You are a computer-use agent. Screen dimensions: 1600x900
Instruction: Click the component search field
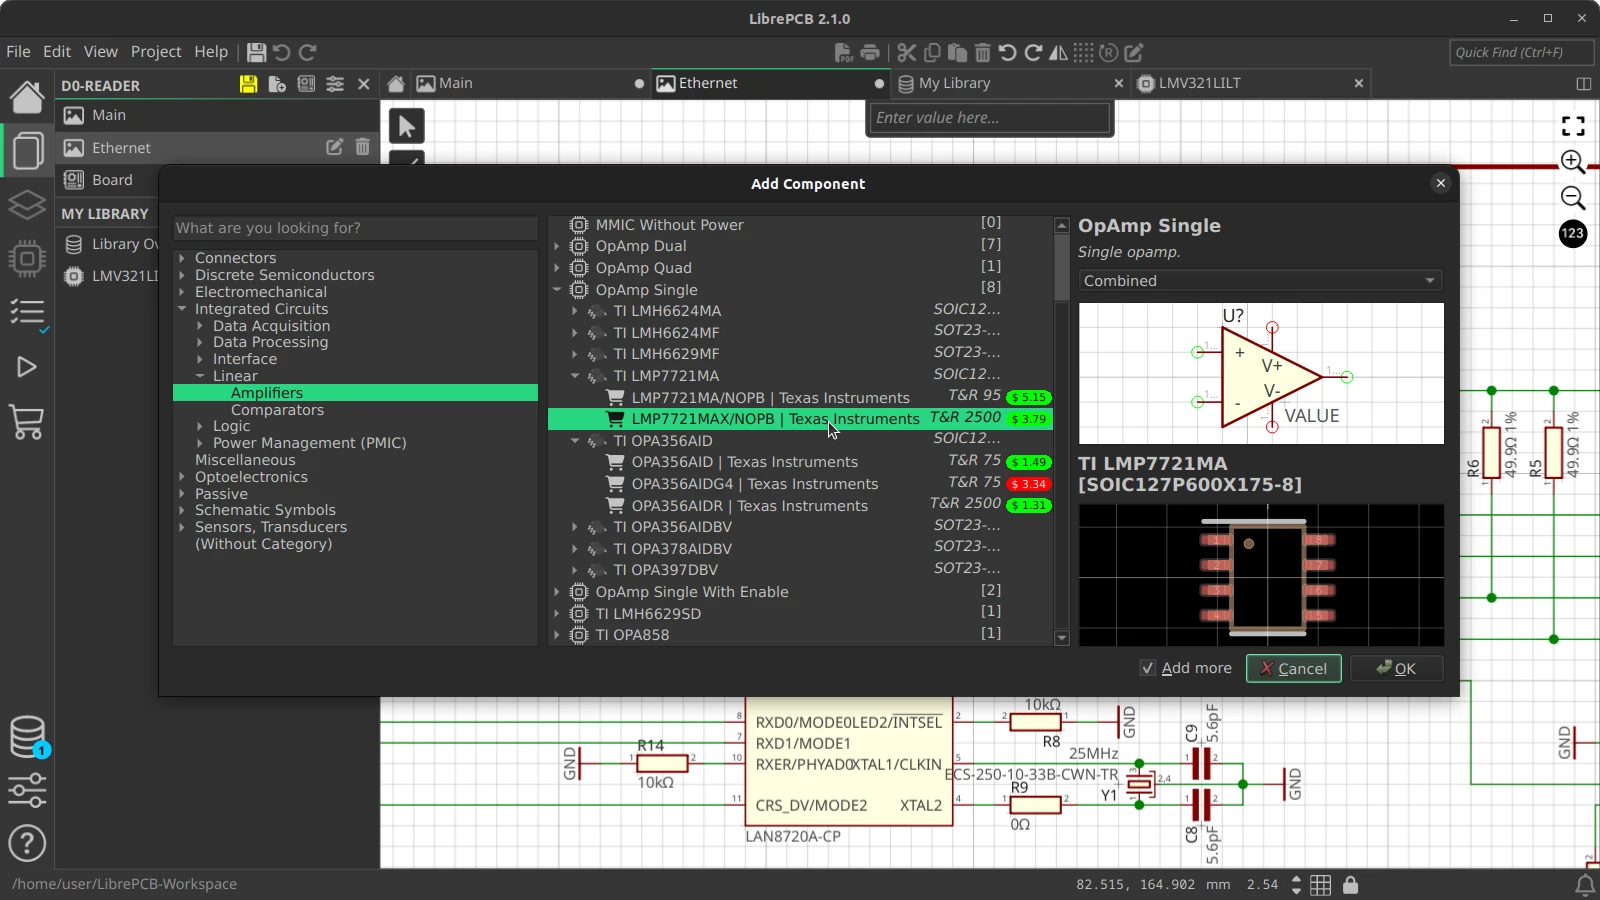coord(355,228)
